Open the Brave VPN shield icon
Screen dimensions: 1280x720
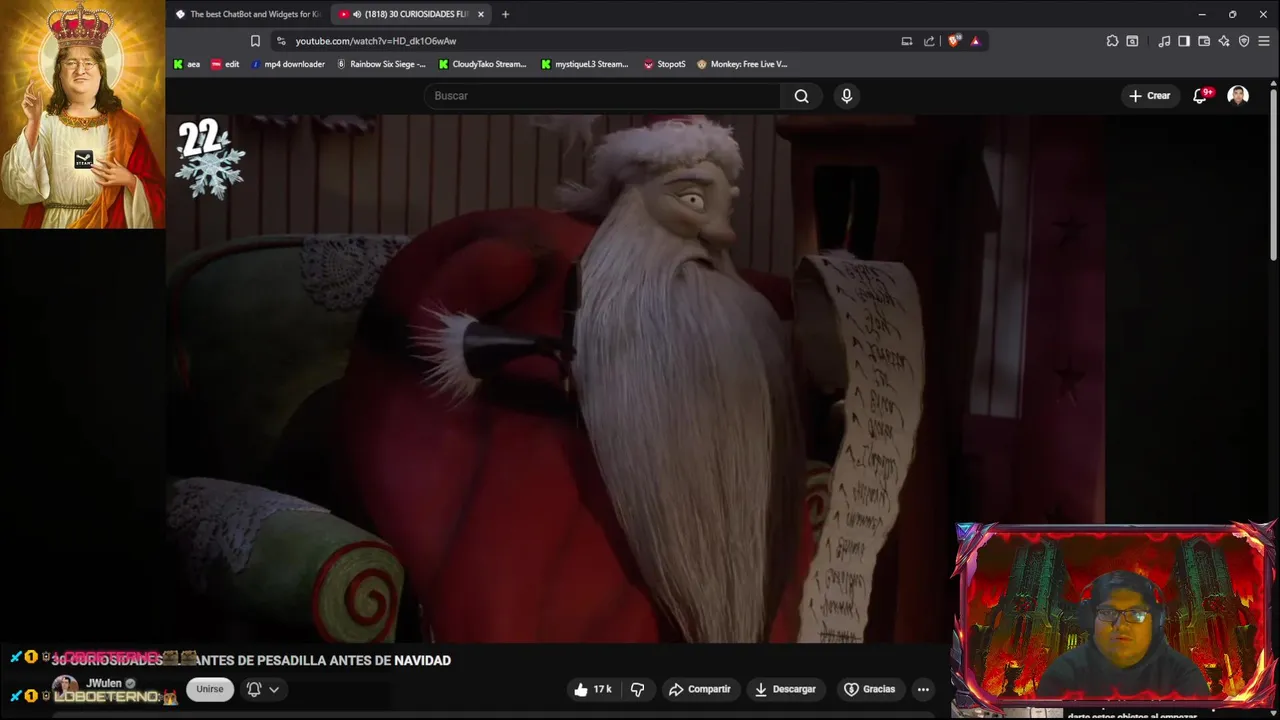[x=1244, y=41]
